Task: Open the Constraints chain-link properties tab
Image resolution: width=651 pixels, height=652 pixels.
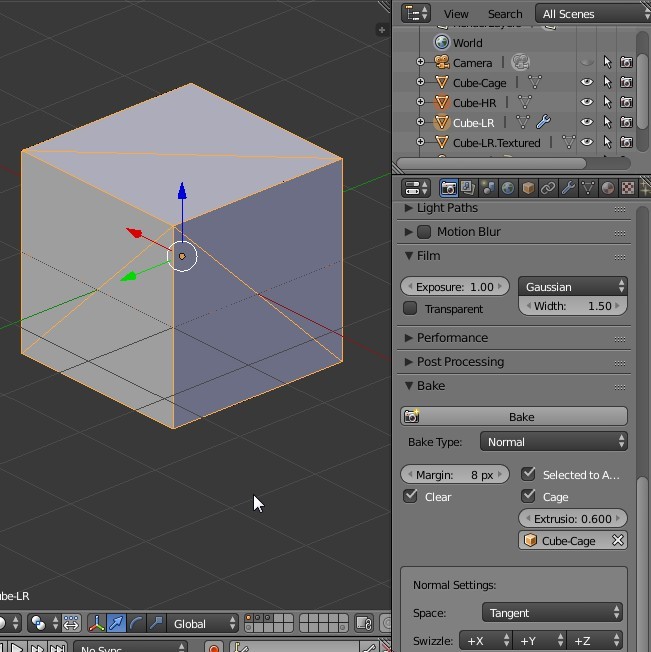Action: [x=548, y=188]
